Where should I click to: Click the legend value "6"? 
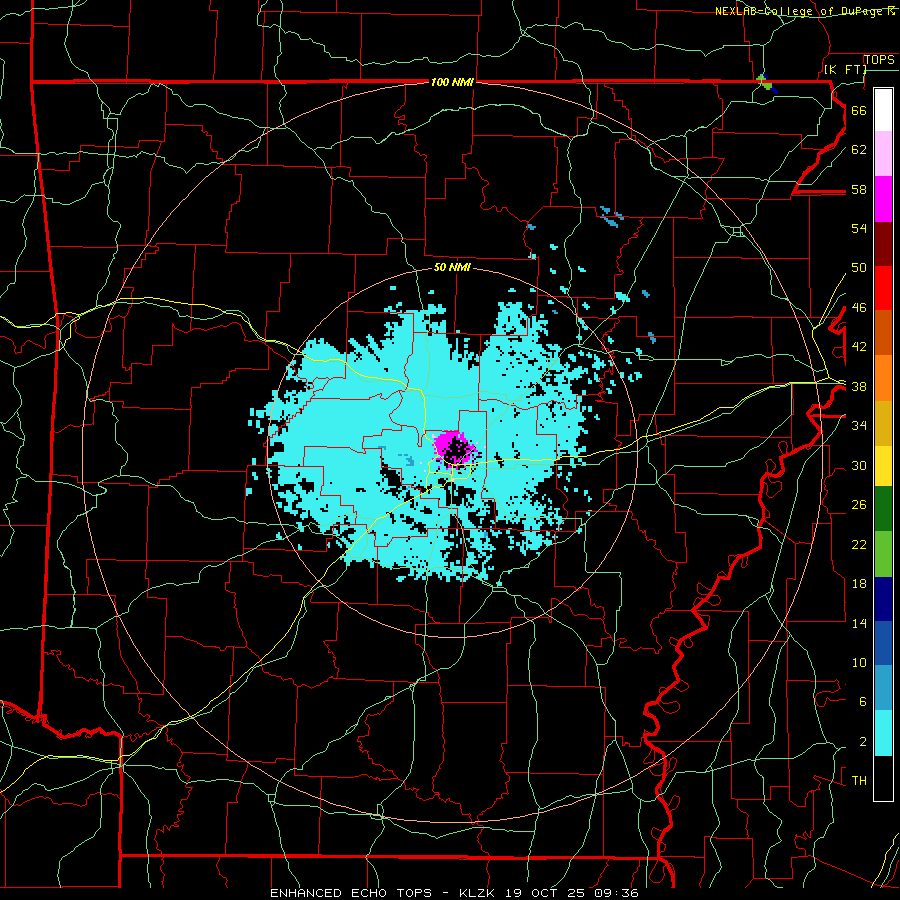point(862,701)
